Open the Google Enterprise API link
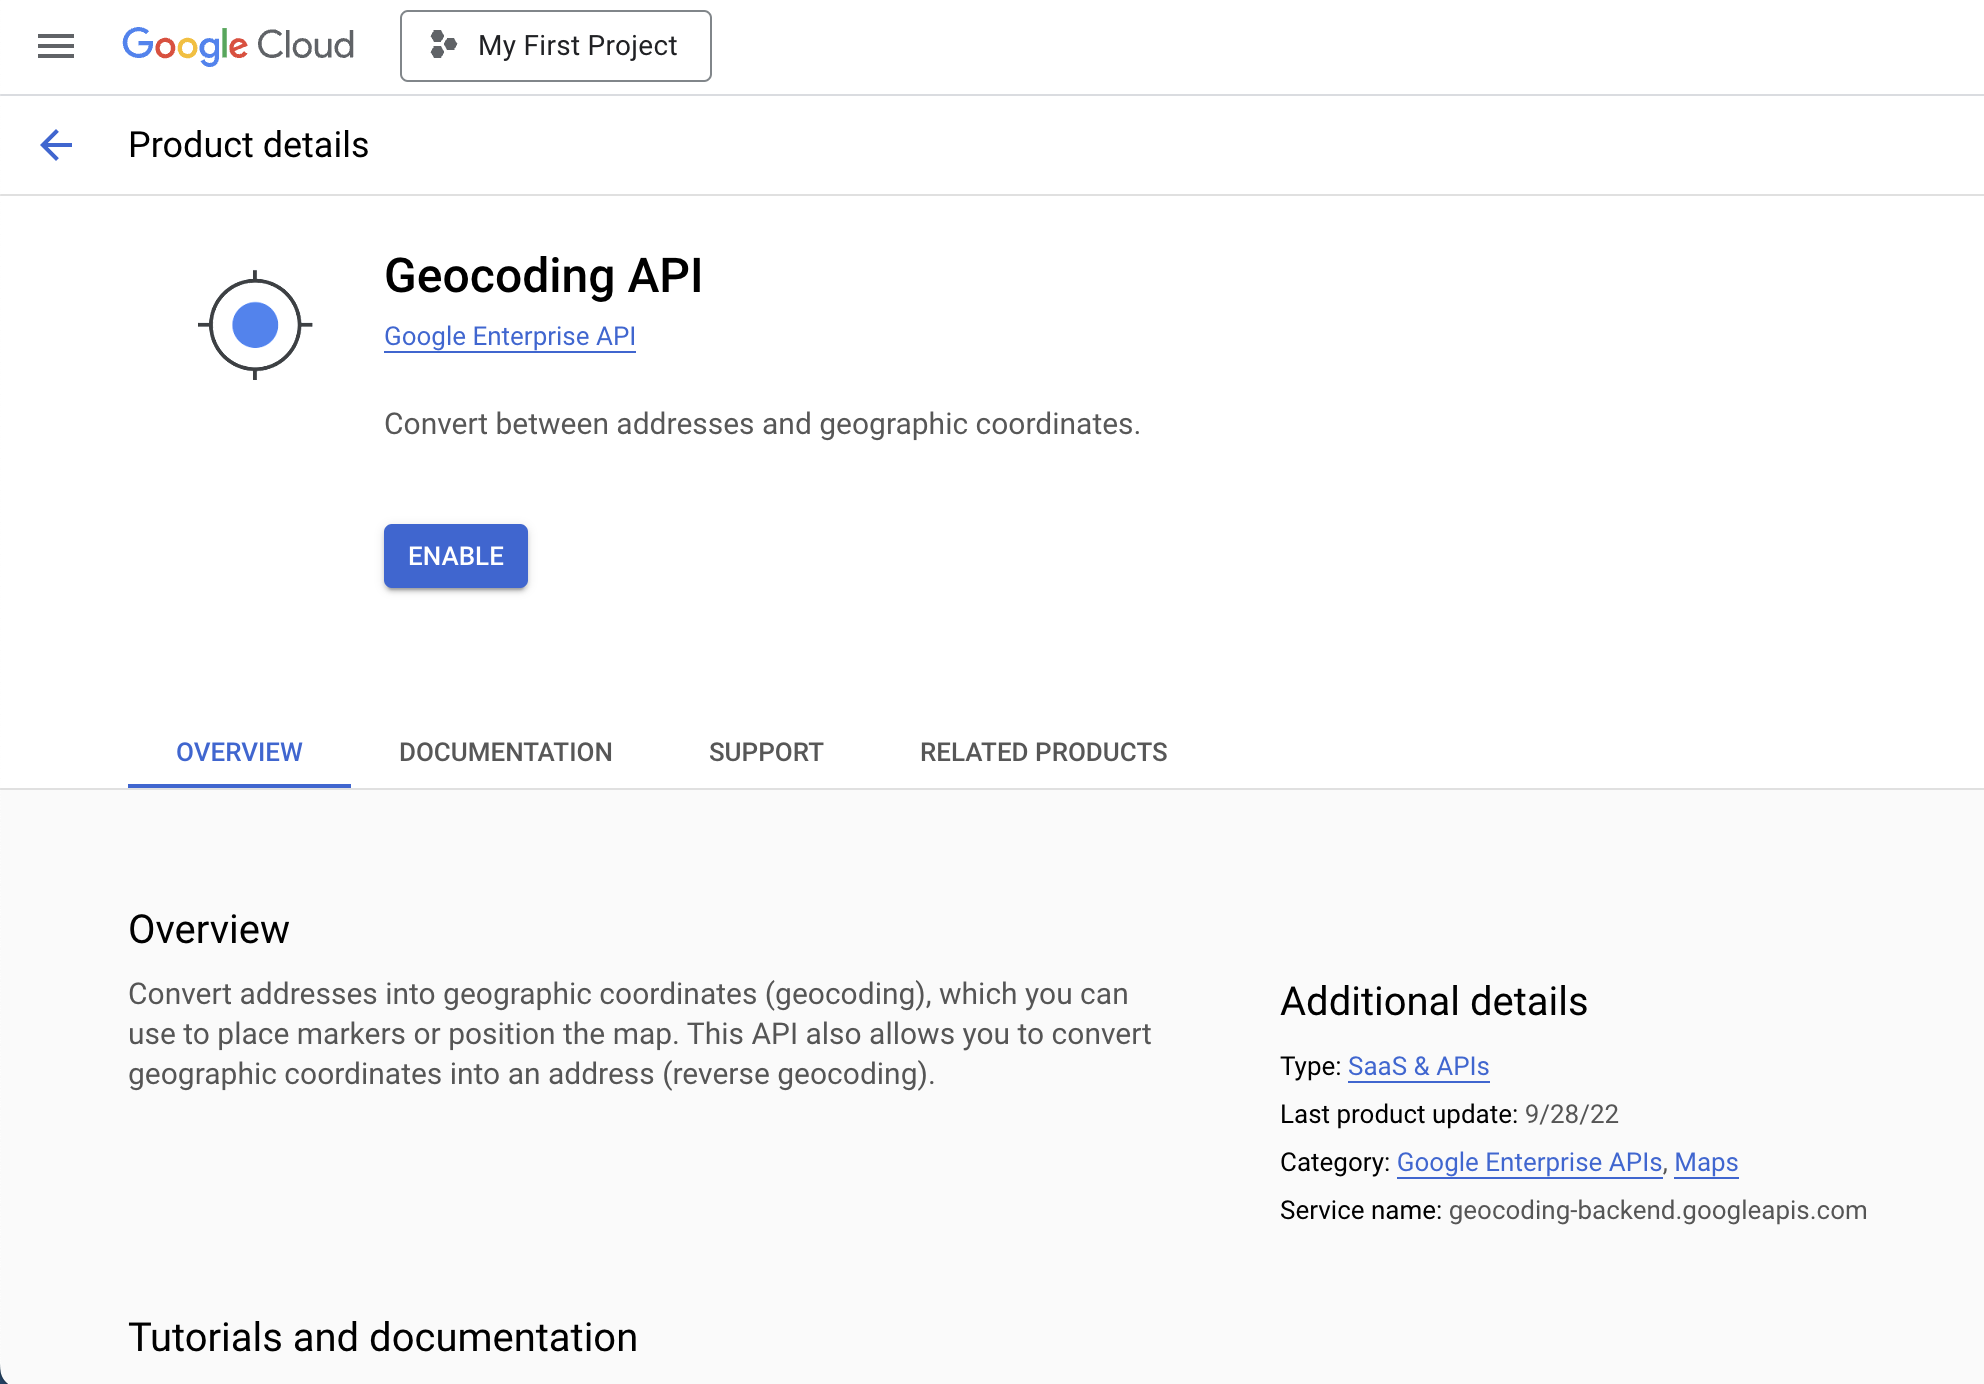The width and height of the screenshot is (1984, 1384). point(509,336)
